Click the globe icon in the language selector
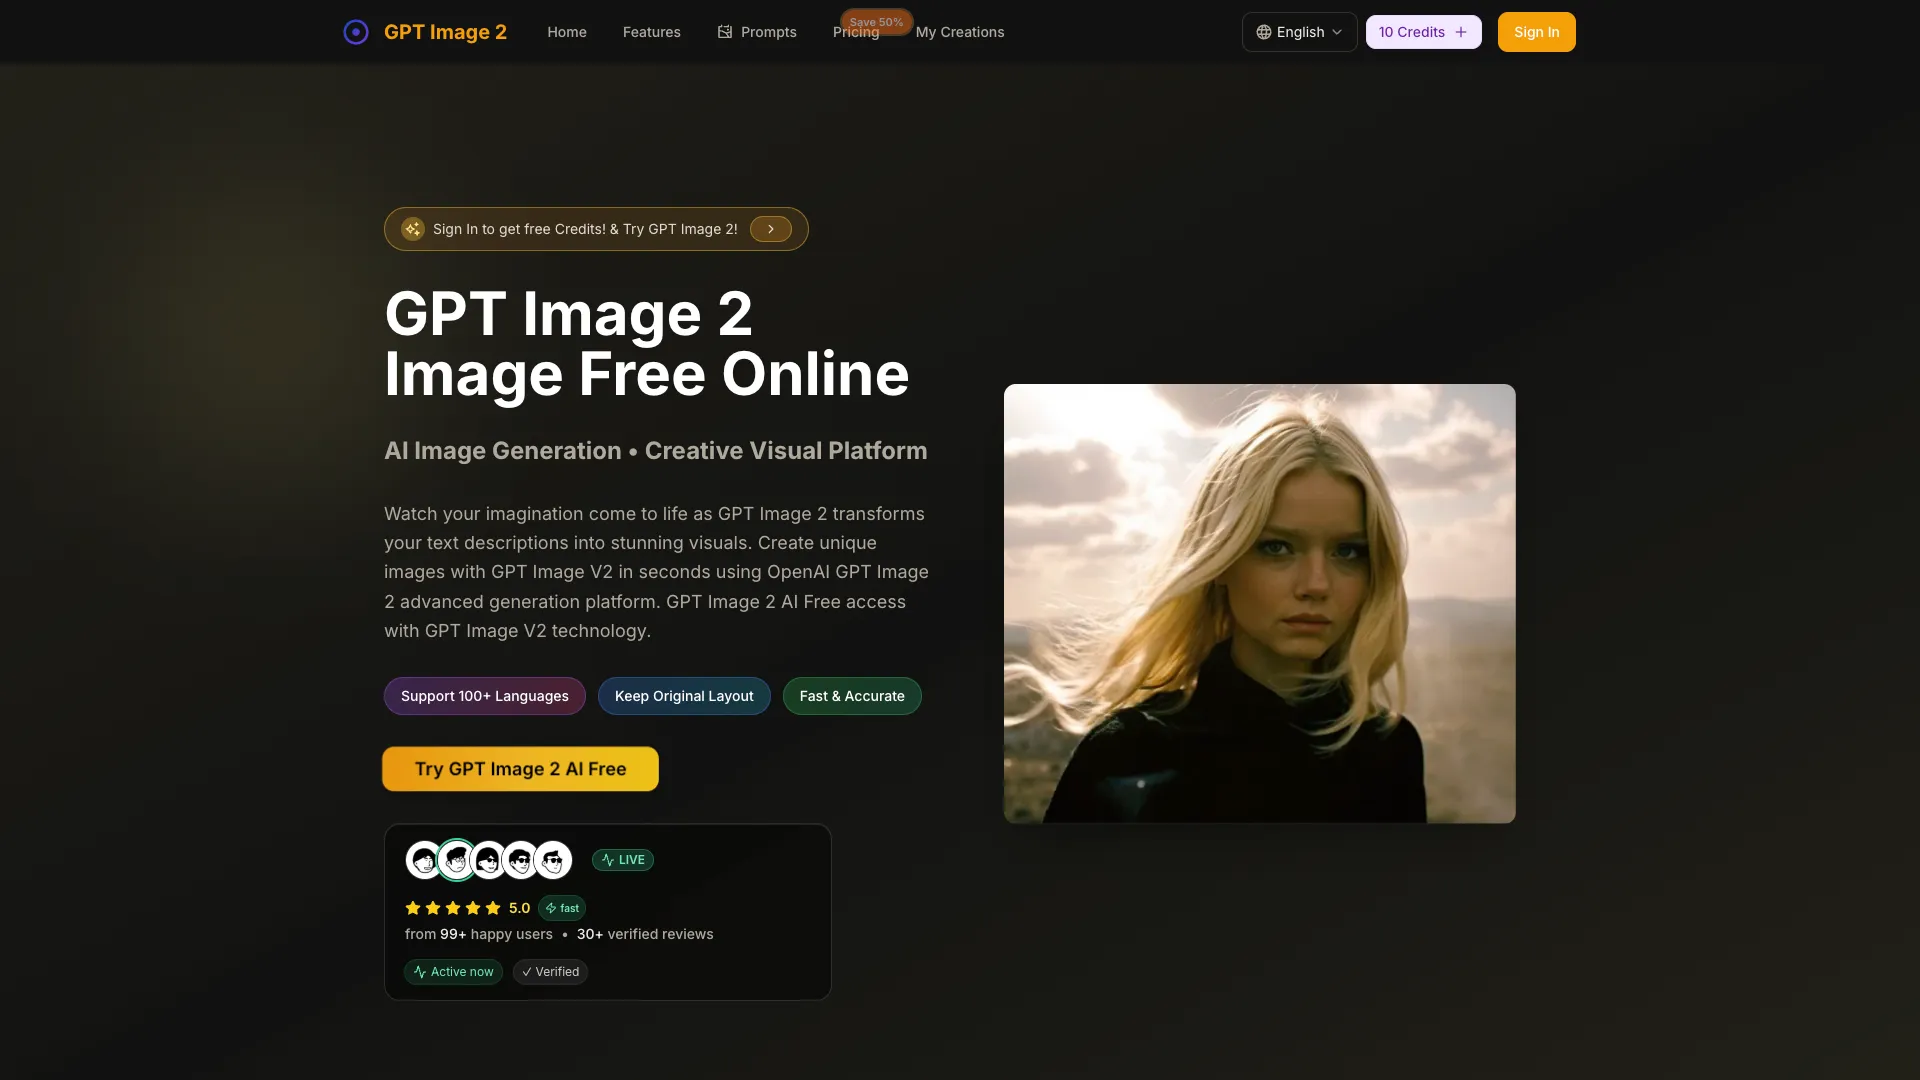1920x1080 pixels. (x=1262, y=31)
